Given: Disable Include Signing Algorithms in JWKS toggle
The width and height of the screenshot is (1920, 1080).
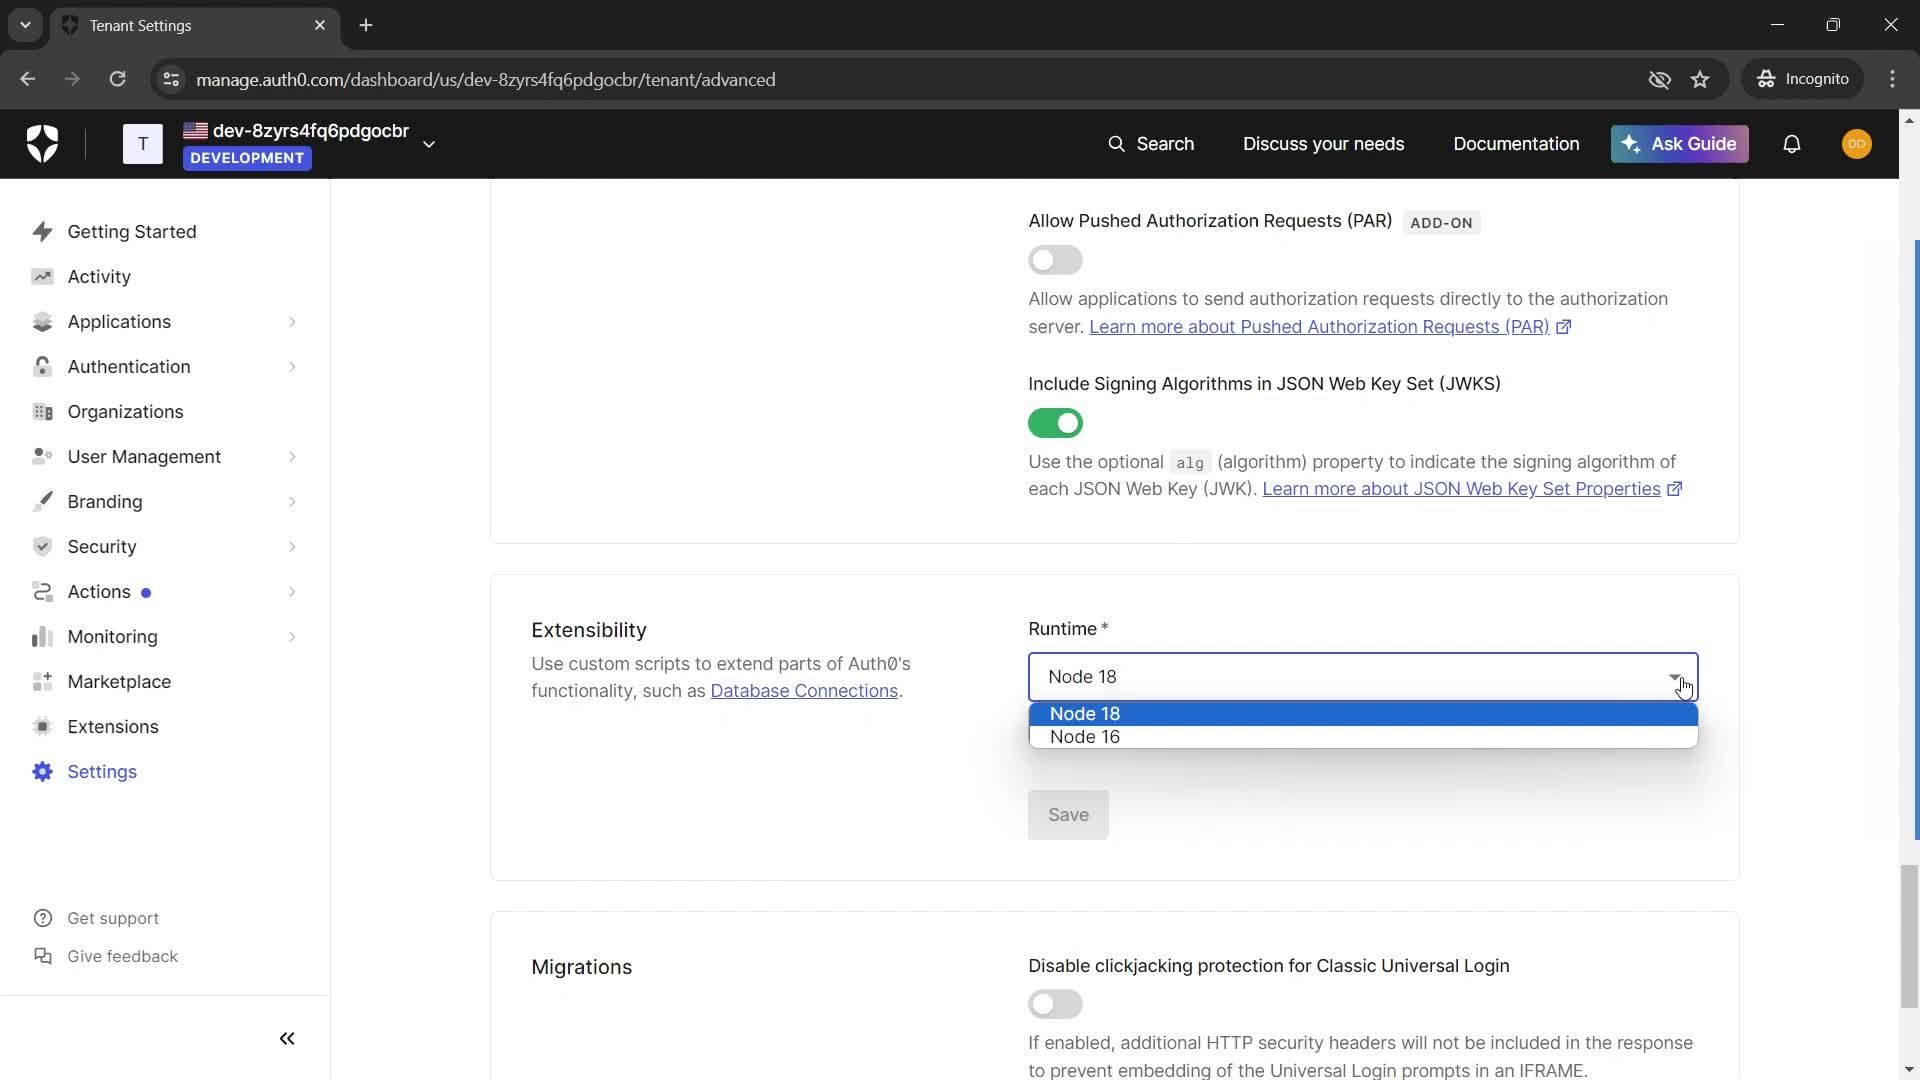Looking at the screenshot, I should point(1055,423).
